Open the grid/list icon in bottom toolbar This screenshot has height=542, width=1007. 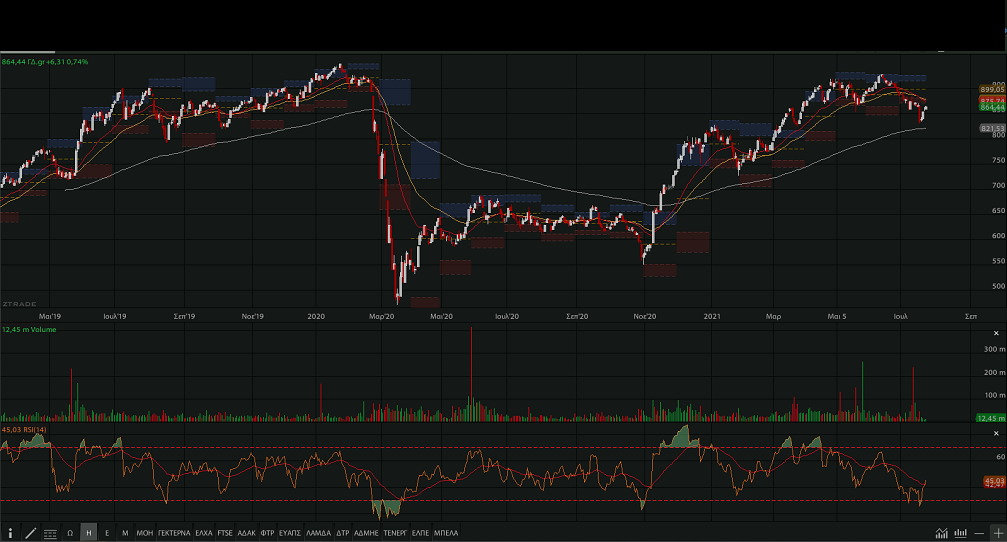coord(50,533)
